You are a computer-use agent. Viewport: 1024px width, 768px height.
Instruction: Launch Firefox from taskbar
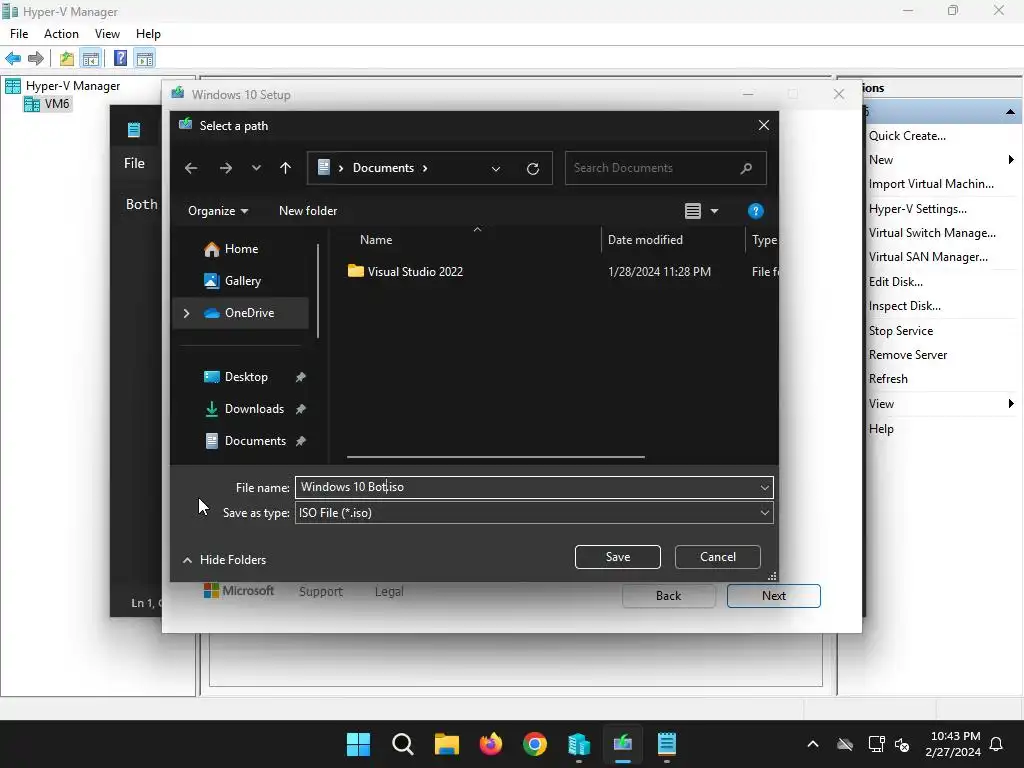point(490,744)
